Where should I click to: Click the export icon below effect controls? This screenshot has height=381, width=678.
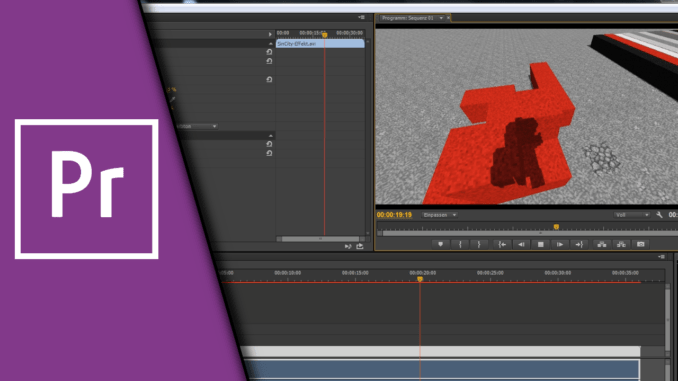[360, 247]
